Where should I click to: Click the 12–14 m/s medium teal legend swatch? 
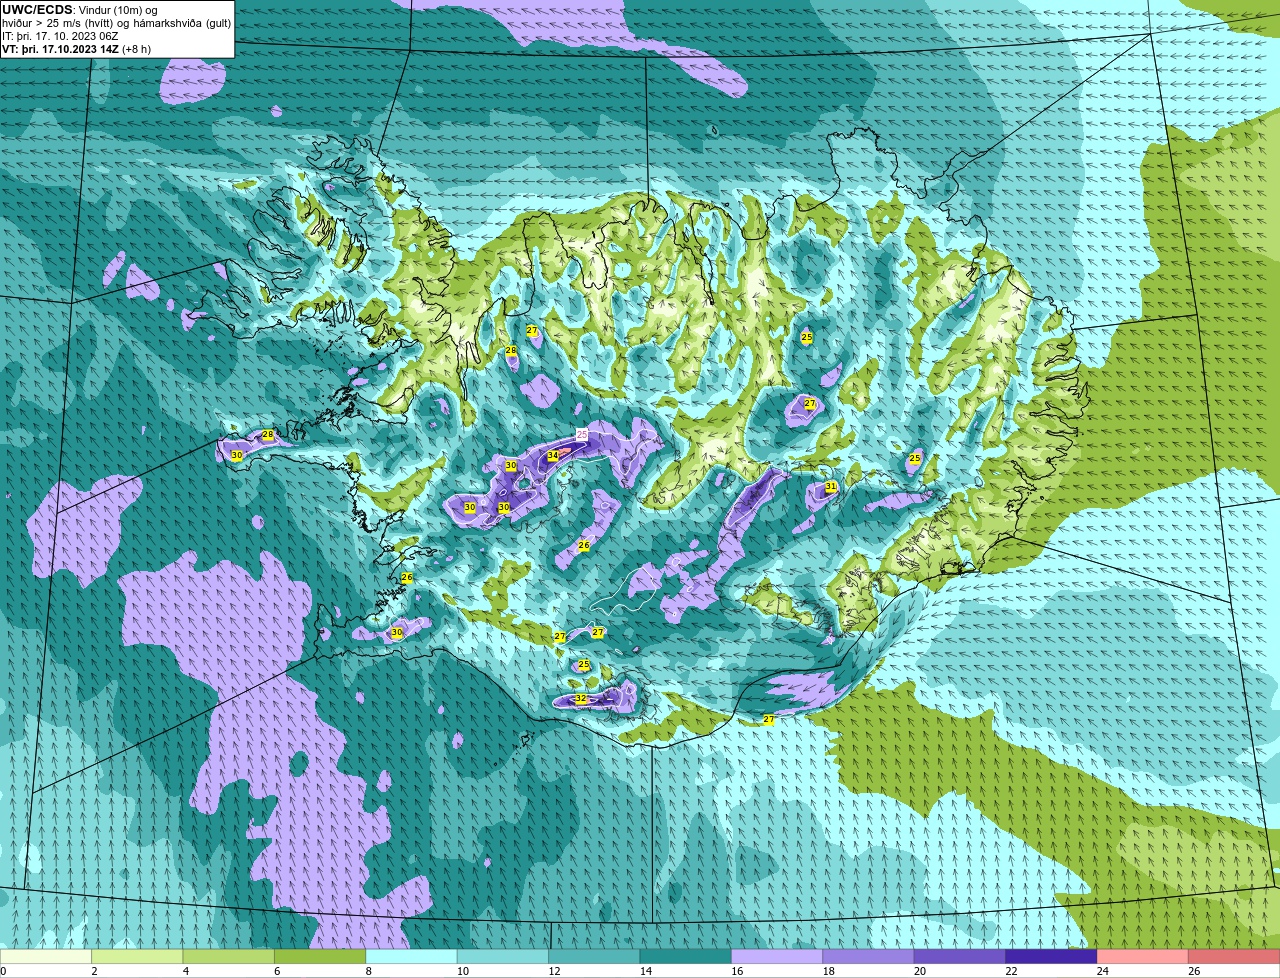pos(595,956)
